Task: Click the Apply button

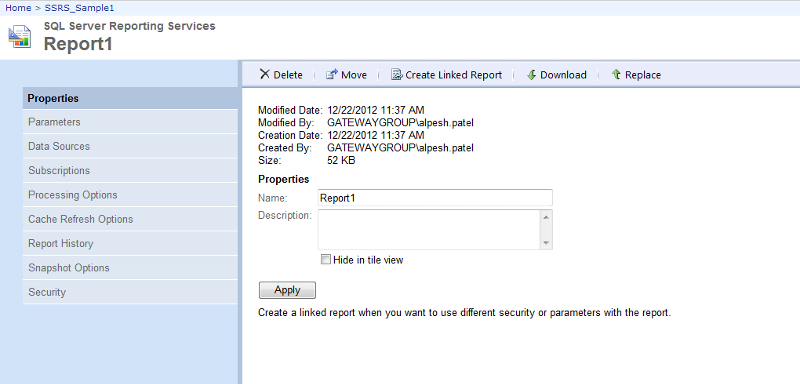Action: [287, 290]
